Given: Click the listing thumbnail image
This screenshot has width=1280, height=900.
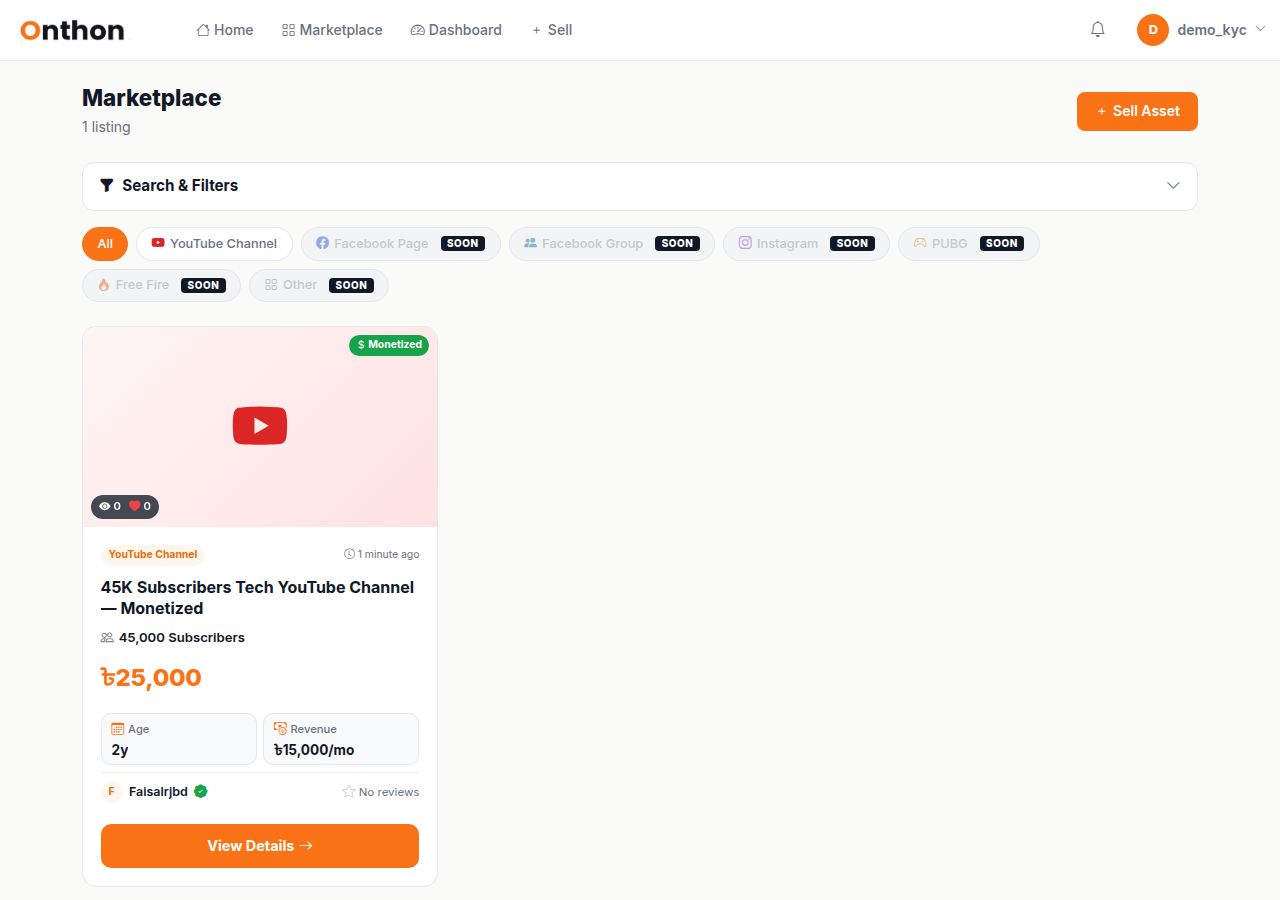Looking at the screenshot, I should tap(260, 427).
